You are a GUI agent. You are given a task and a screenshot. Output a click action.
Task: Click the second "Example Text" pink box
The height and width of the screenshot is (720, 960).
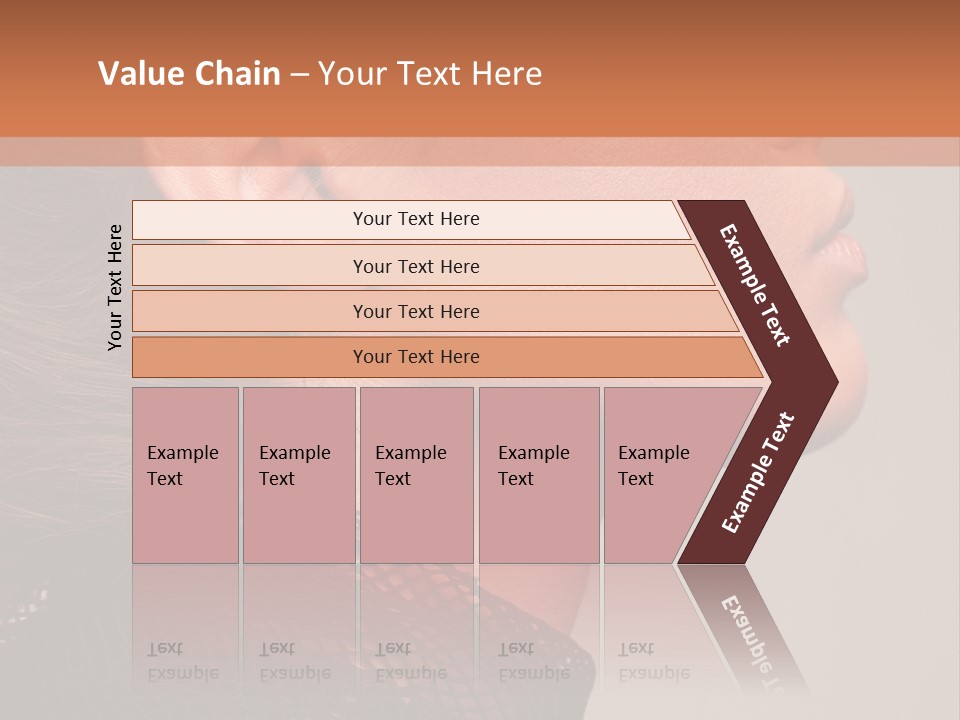click(x=298, y=474)
